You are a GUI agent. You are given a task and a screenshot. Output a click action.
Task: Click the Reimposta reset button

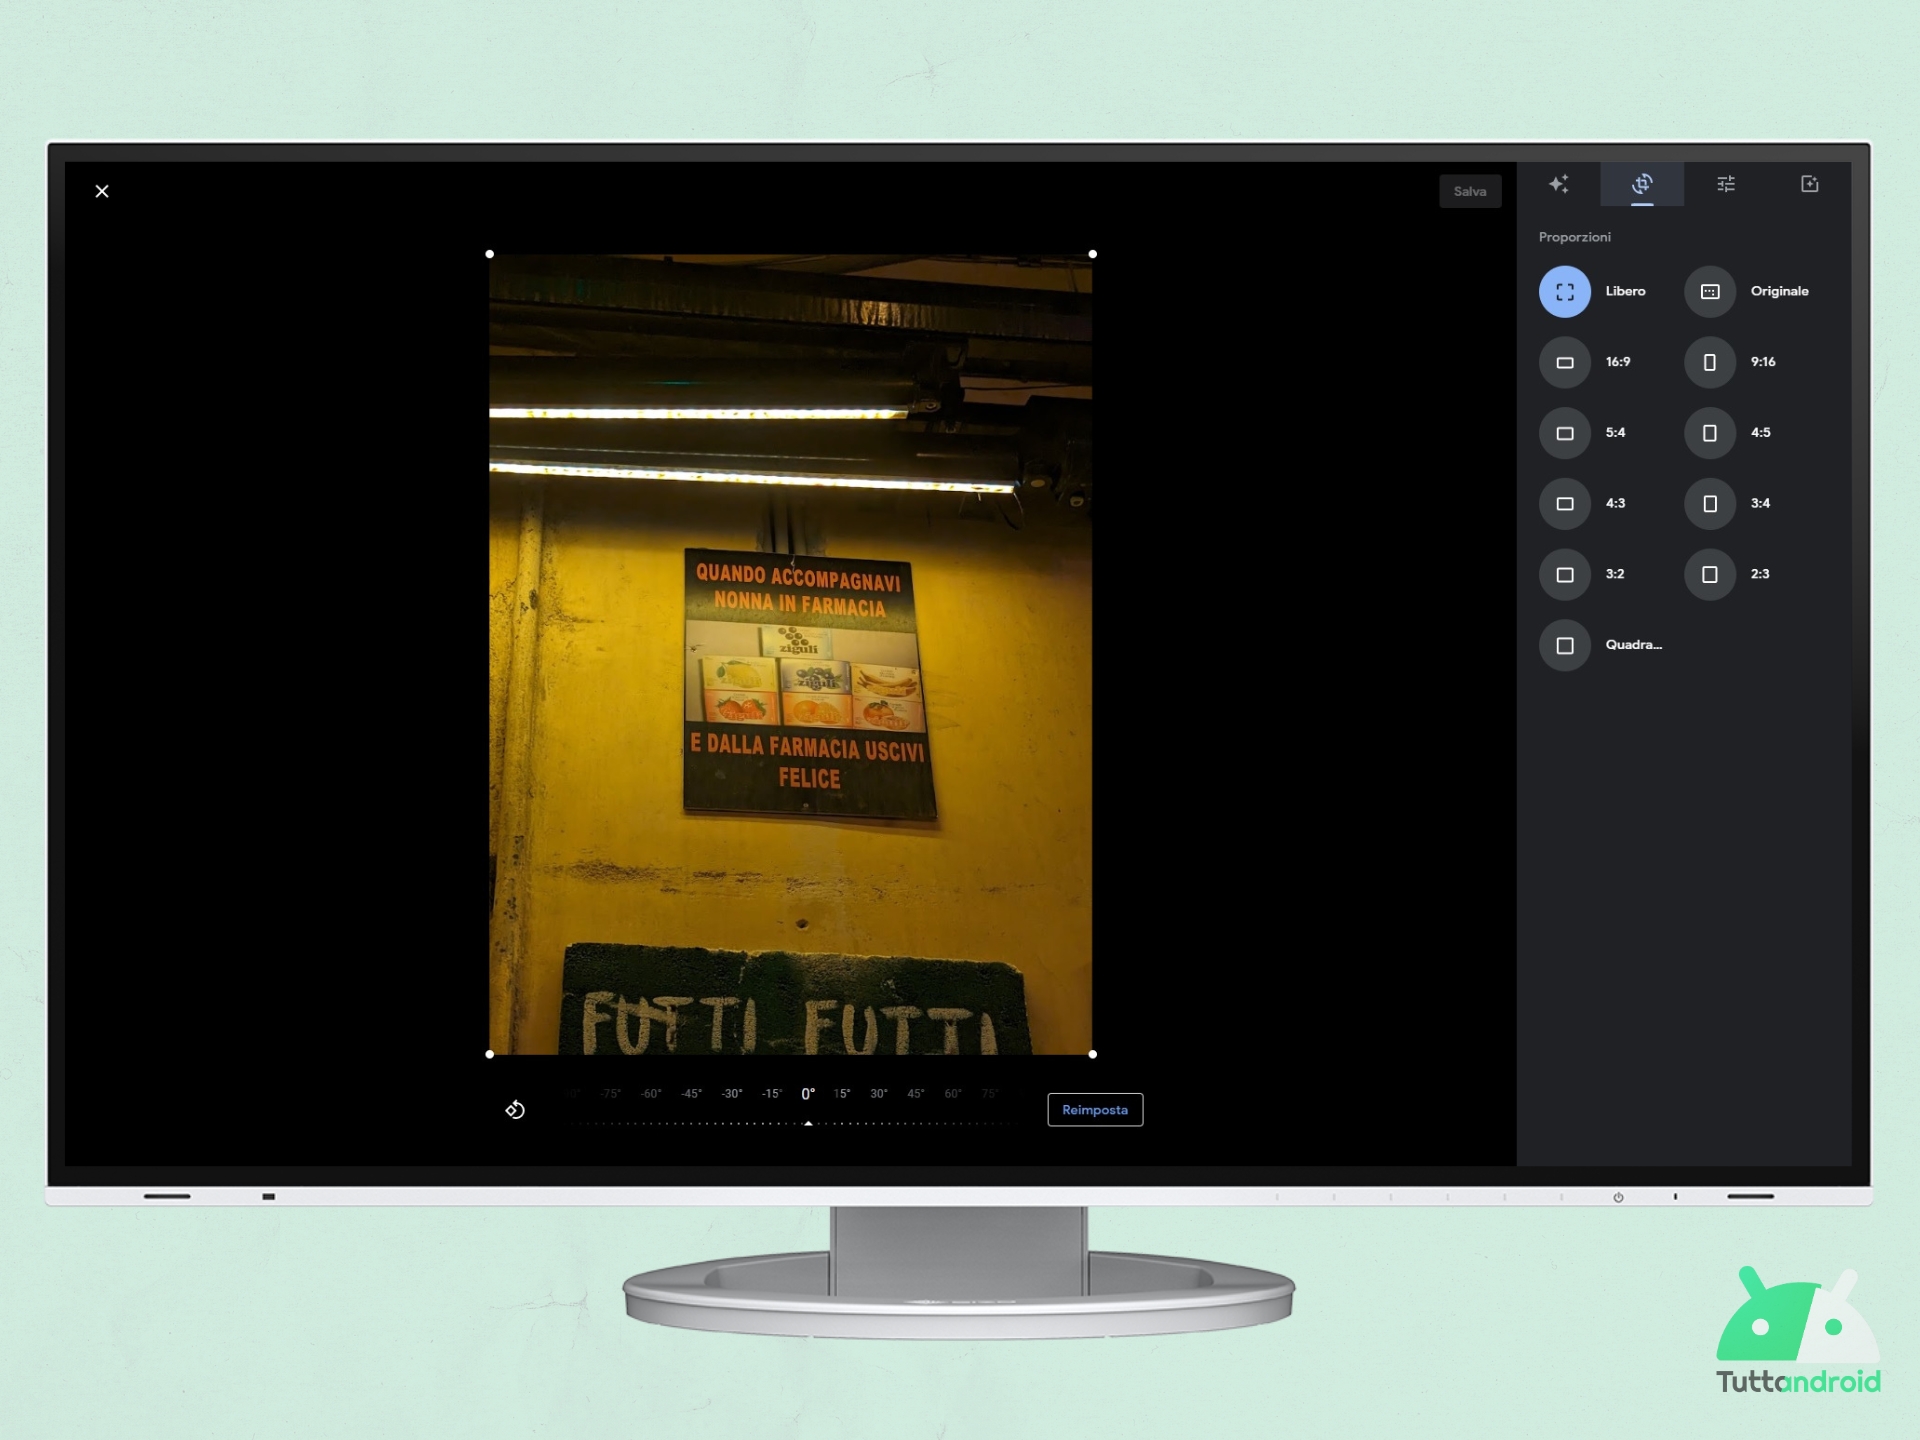coord(1095,1110)
